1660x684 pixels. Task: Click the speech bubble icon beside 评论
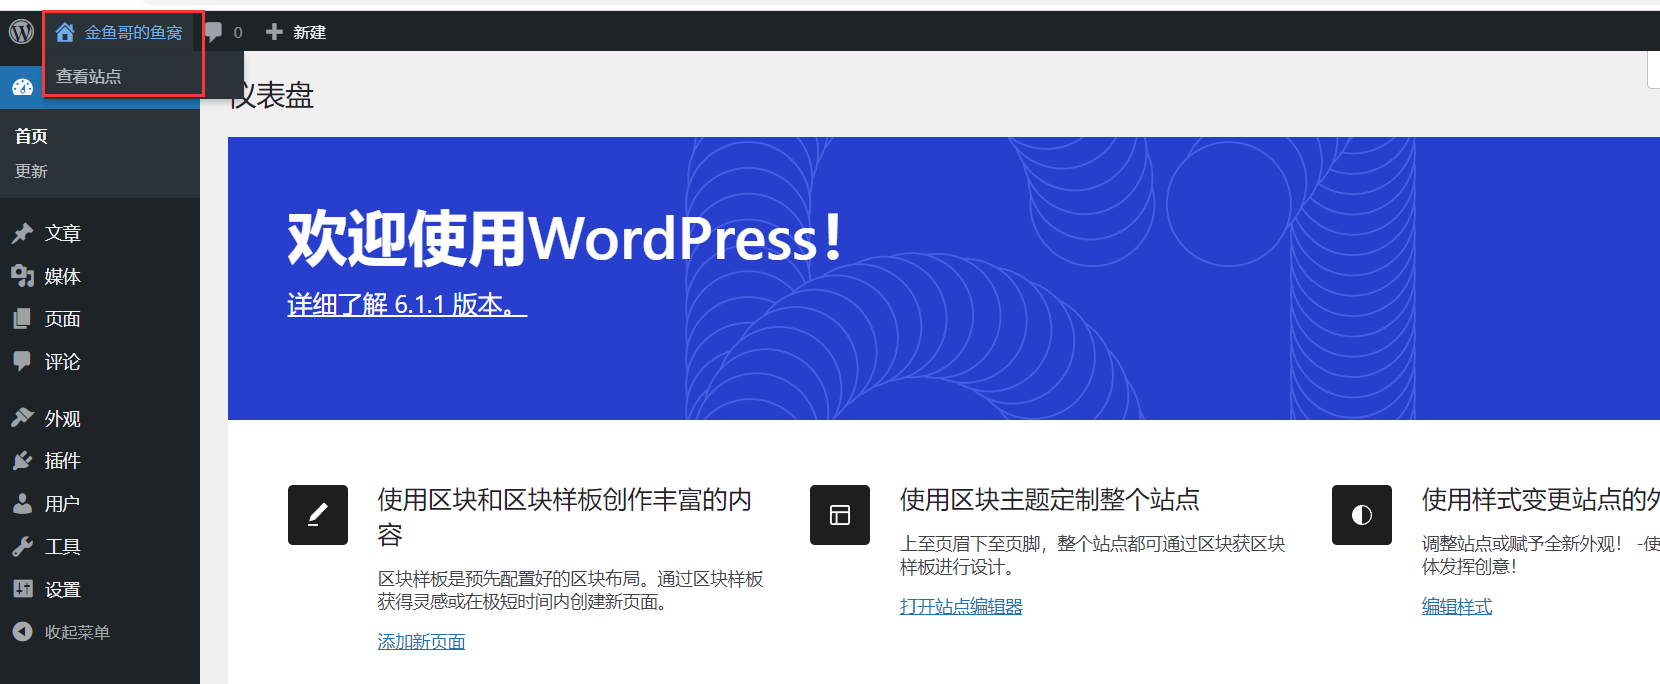(x=22, y=361)
